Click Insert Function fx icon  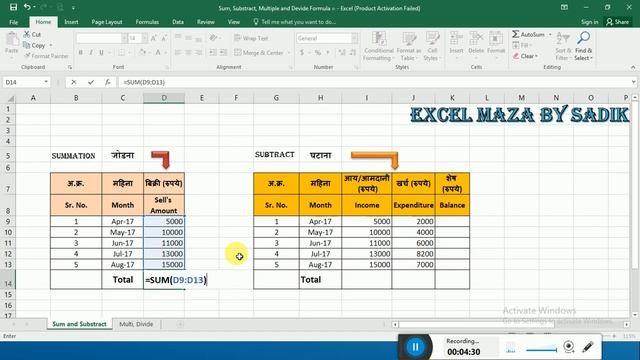[107, 82]
